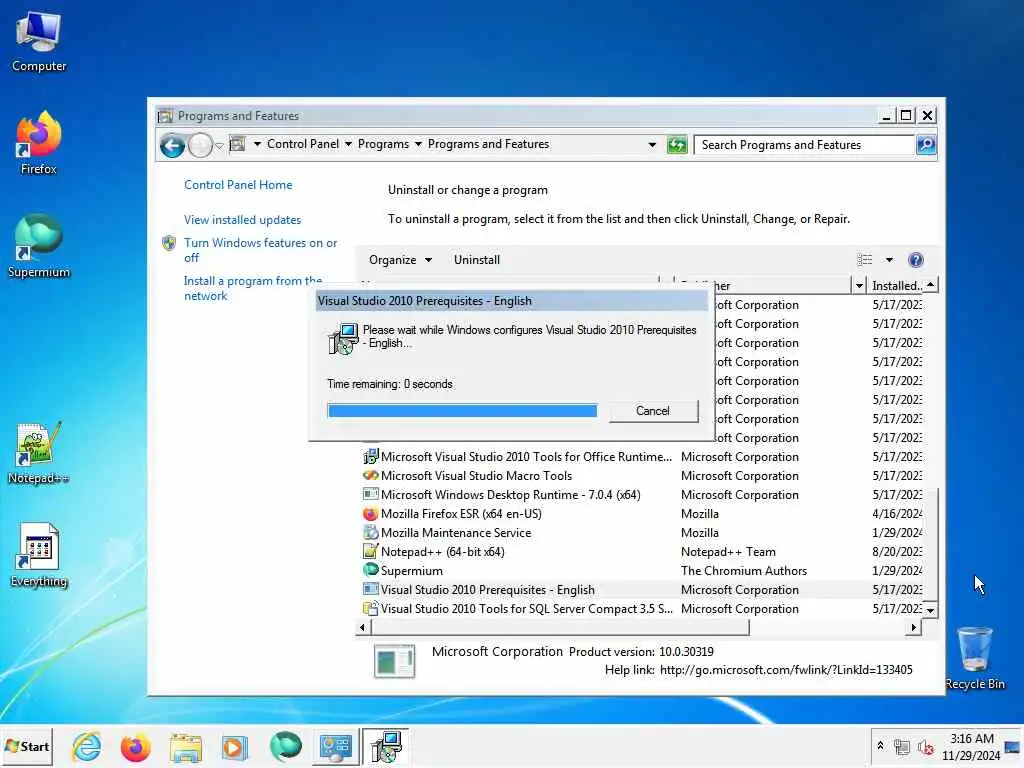This screenshot has width=1024, height=768.
Task: Click Programs in the address breadcrumb
Action: pos(383,144)
